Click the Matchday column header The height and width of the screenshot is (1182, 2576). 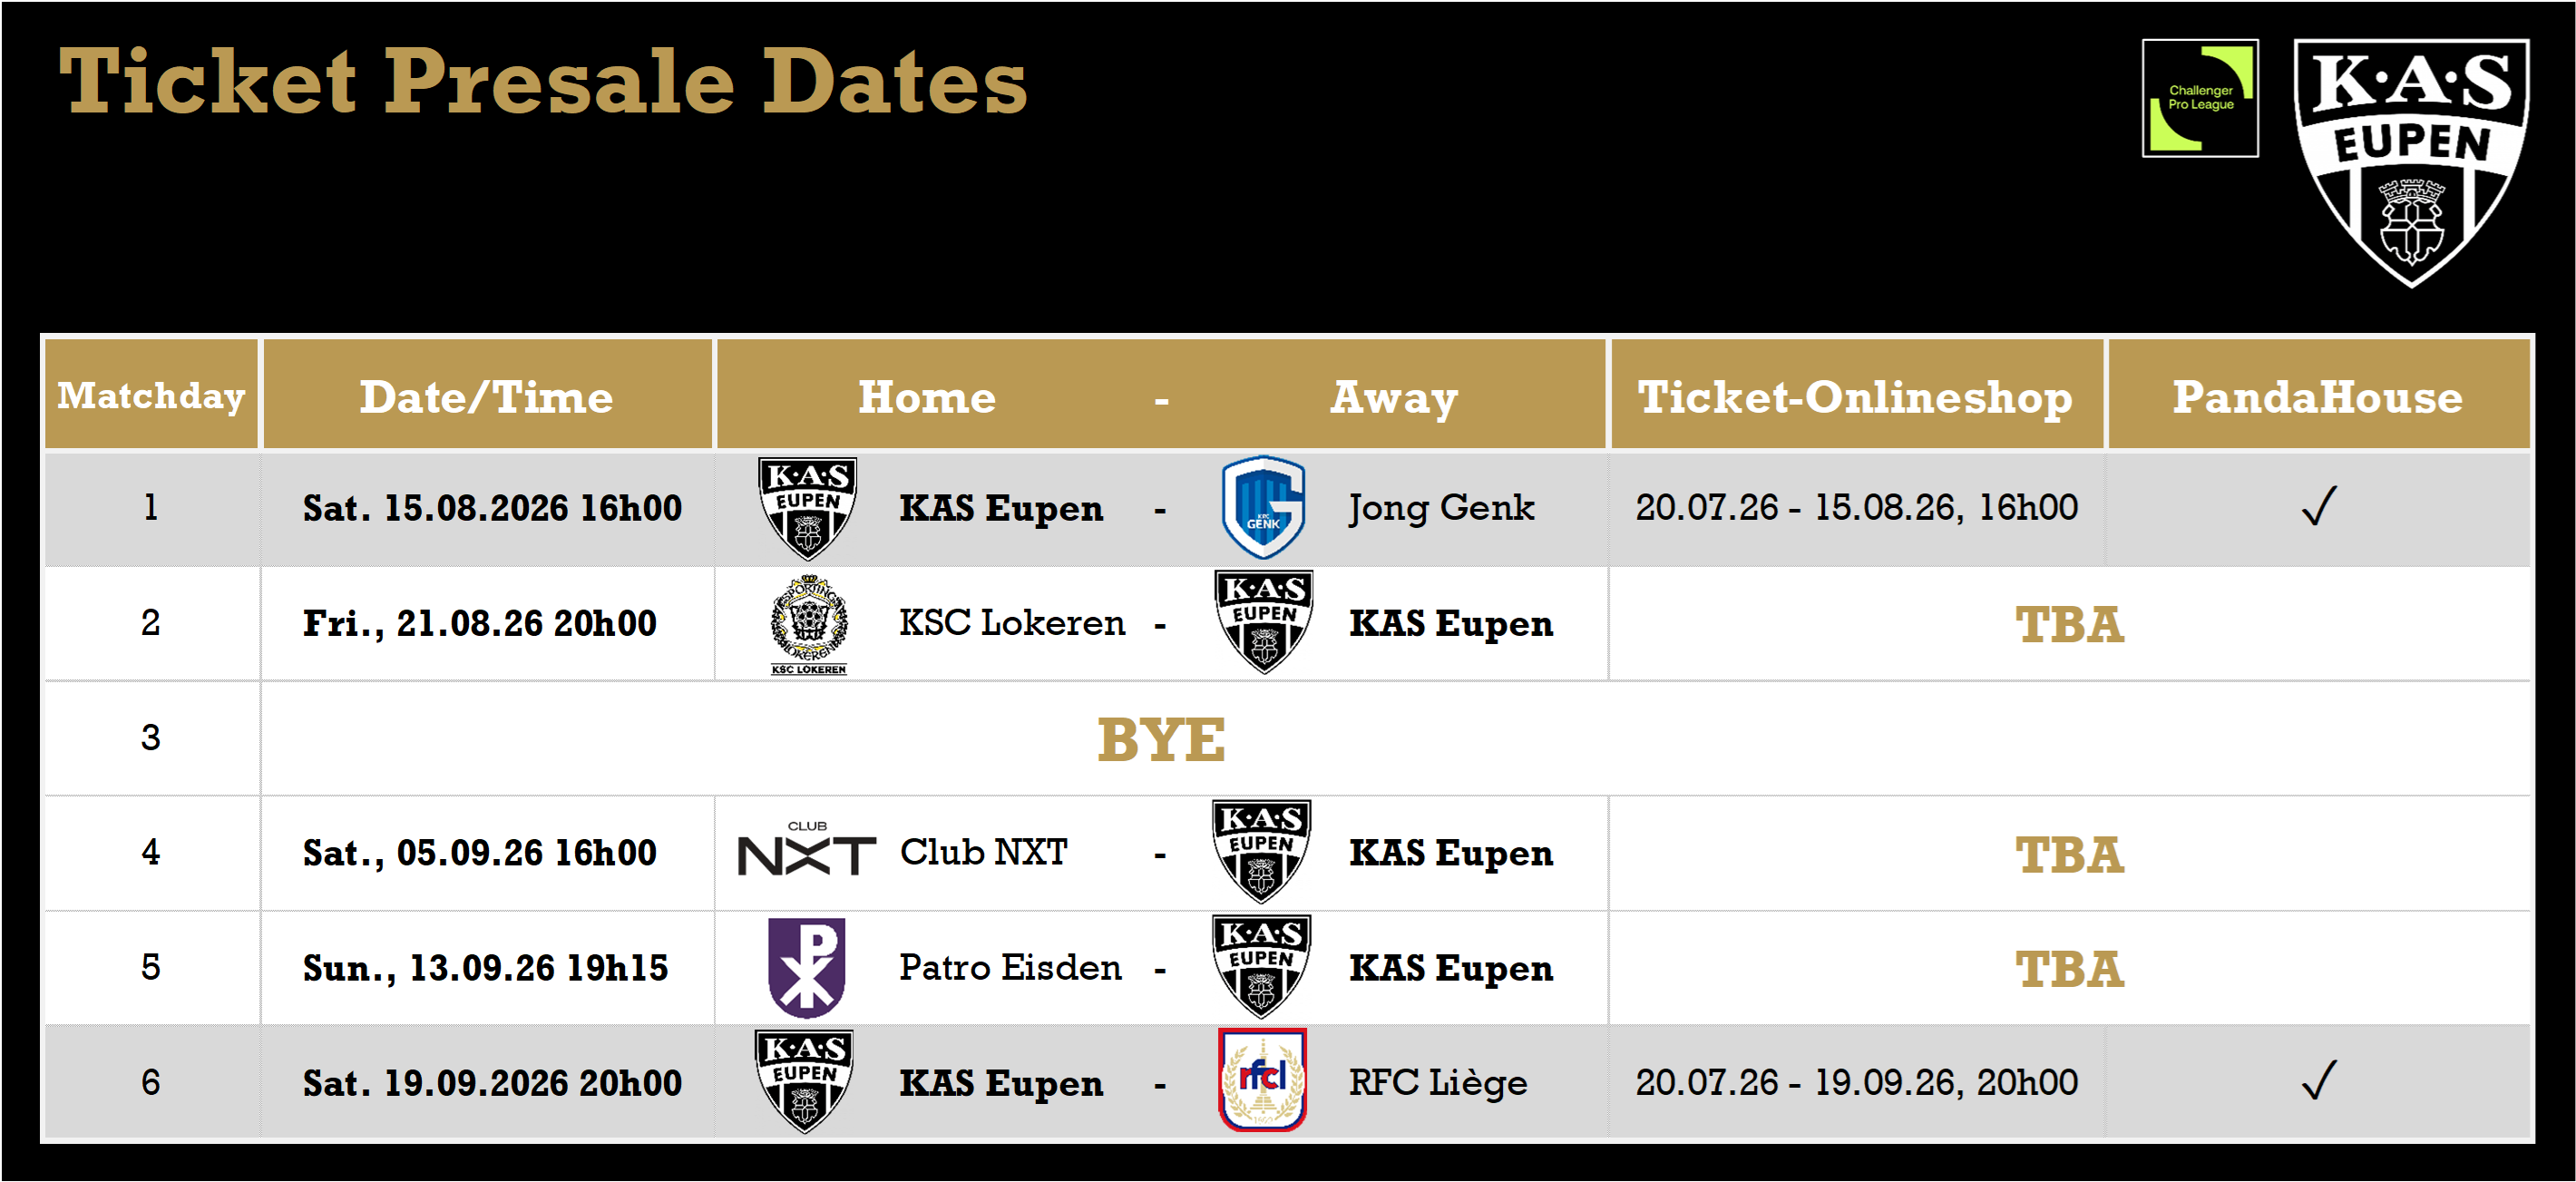coord(151,396)
